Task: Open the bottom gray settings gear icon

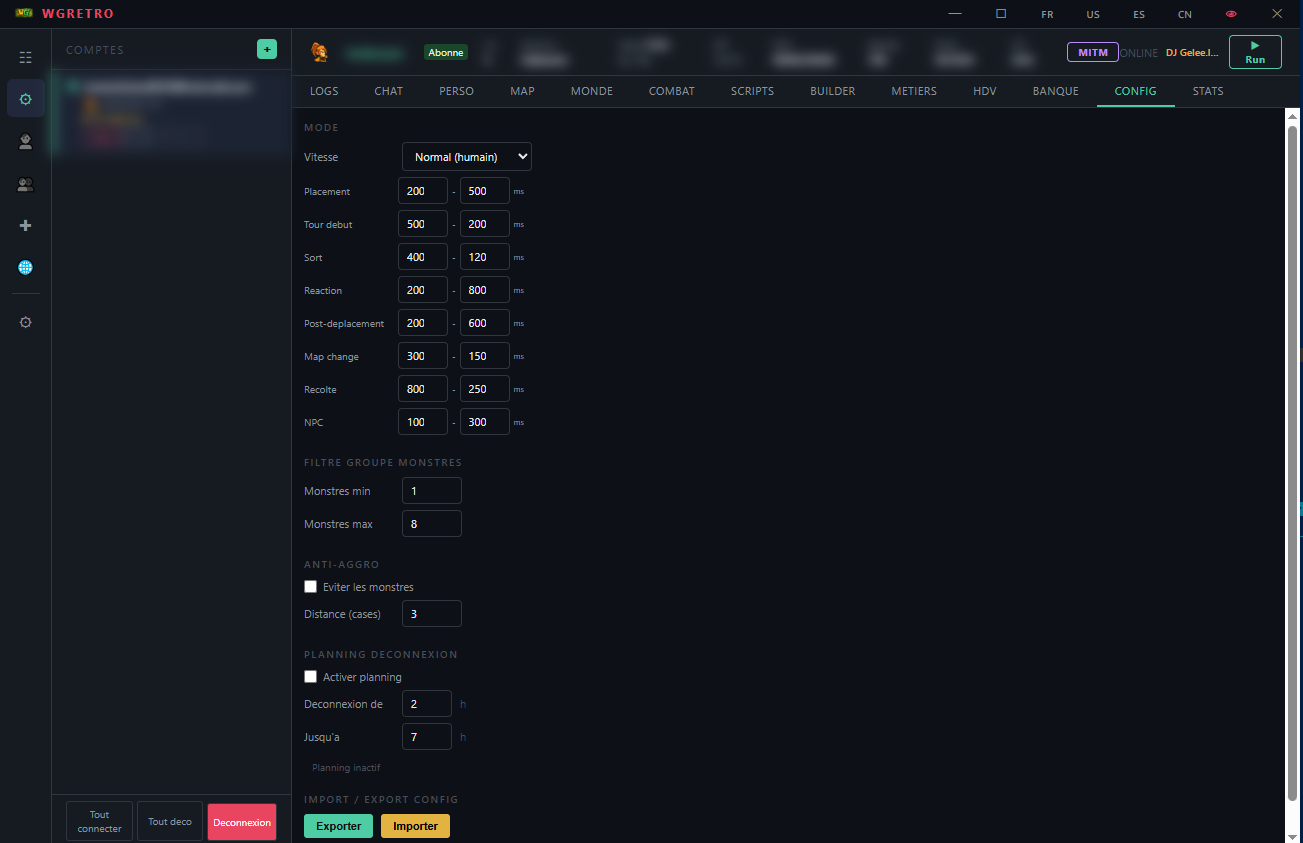Action: coord(25,322)
